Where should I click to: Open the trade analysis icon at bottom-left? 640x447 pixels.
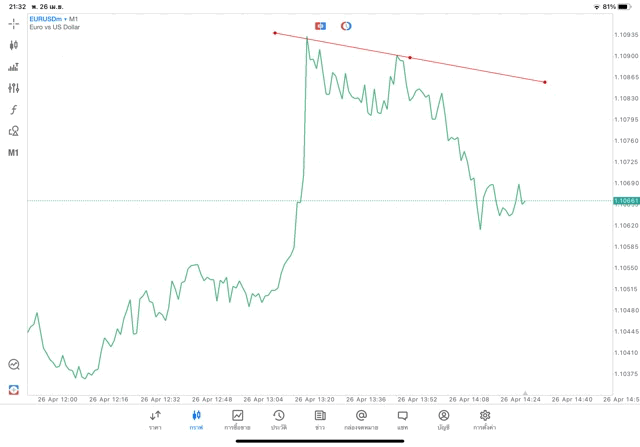pos(13,365)
